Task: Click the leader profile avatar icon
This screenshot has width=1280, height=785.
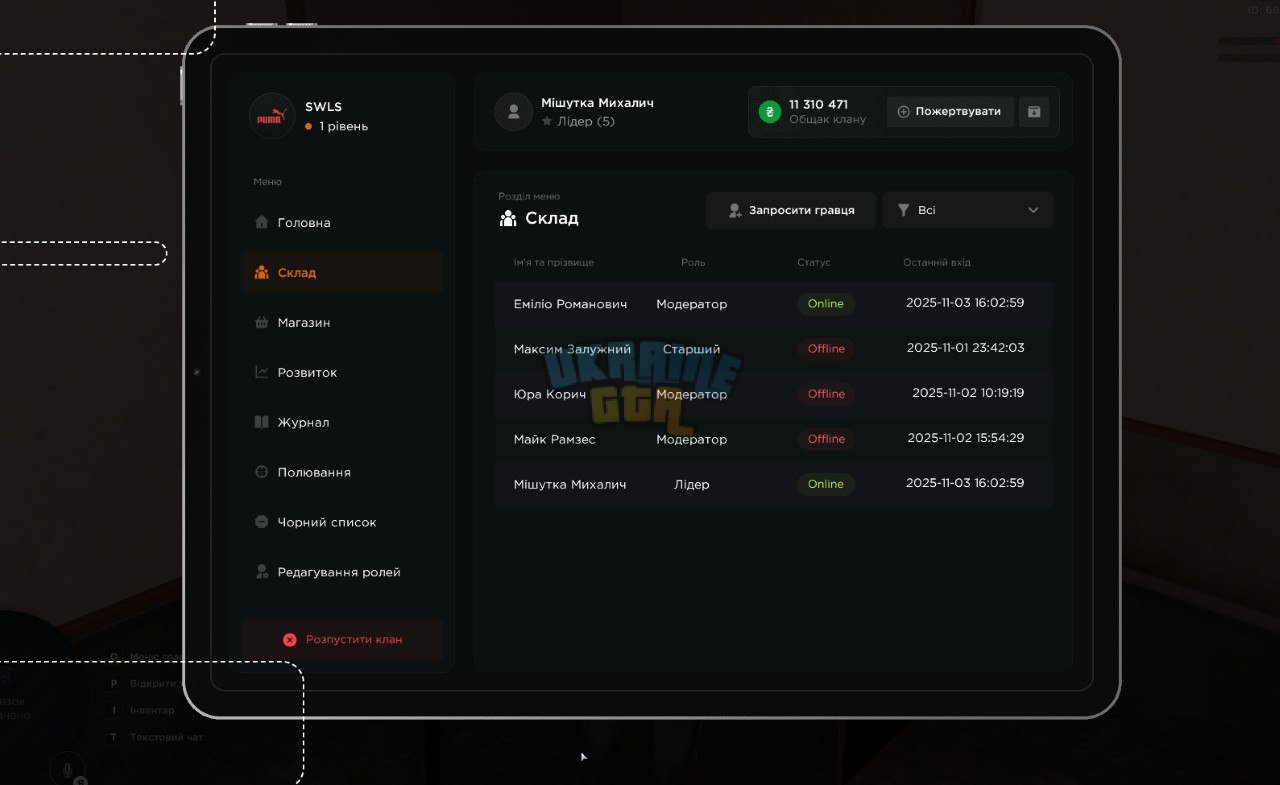Action: point(514,112)
